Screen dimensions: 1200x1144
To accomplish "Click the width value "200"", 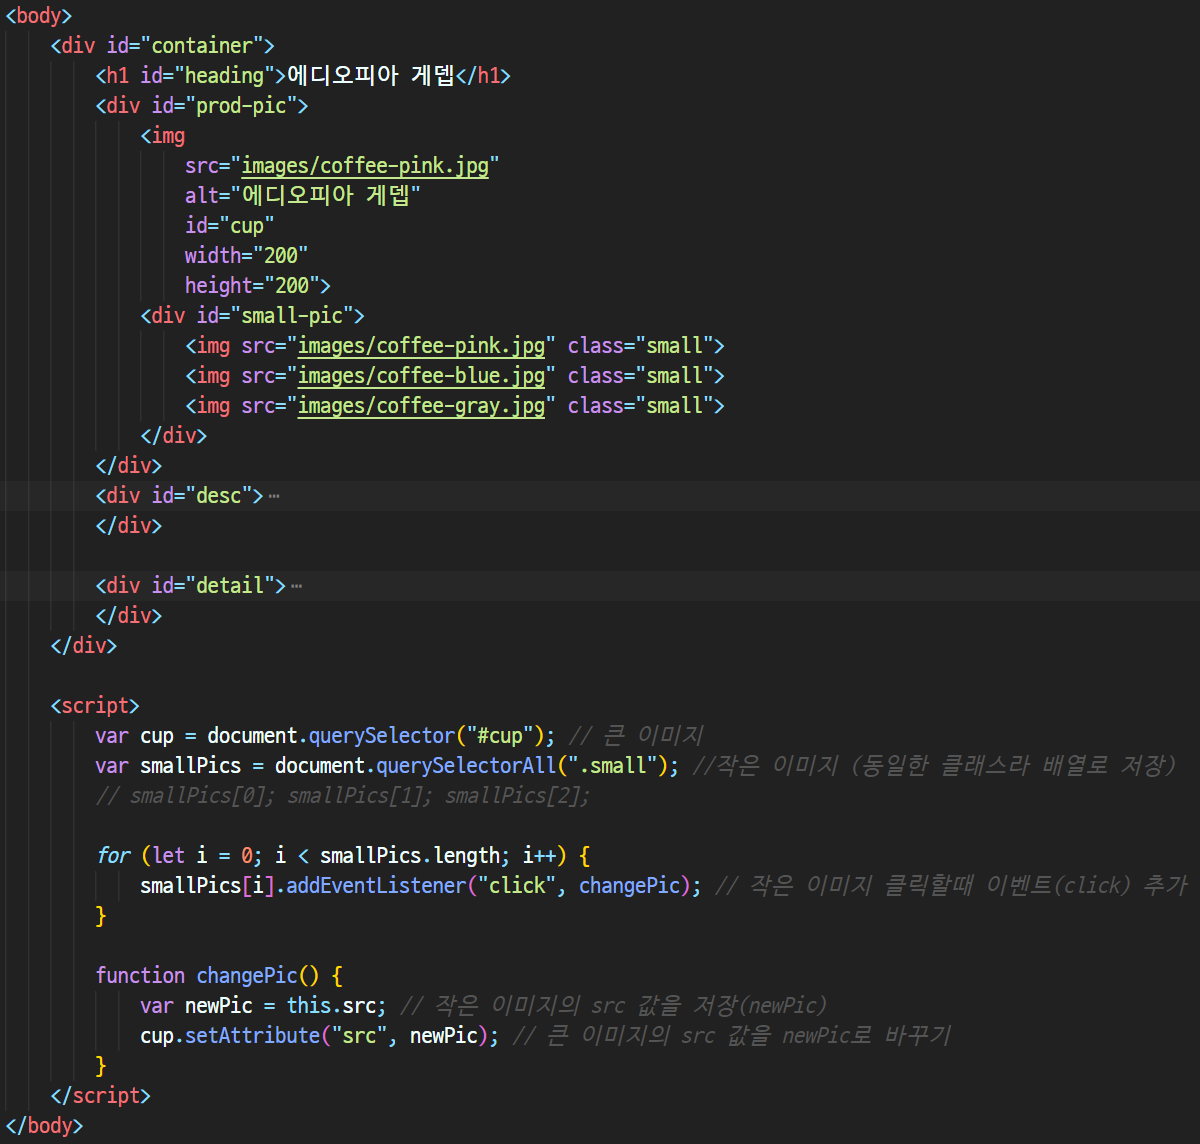I will [281, 256].
